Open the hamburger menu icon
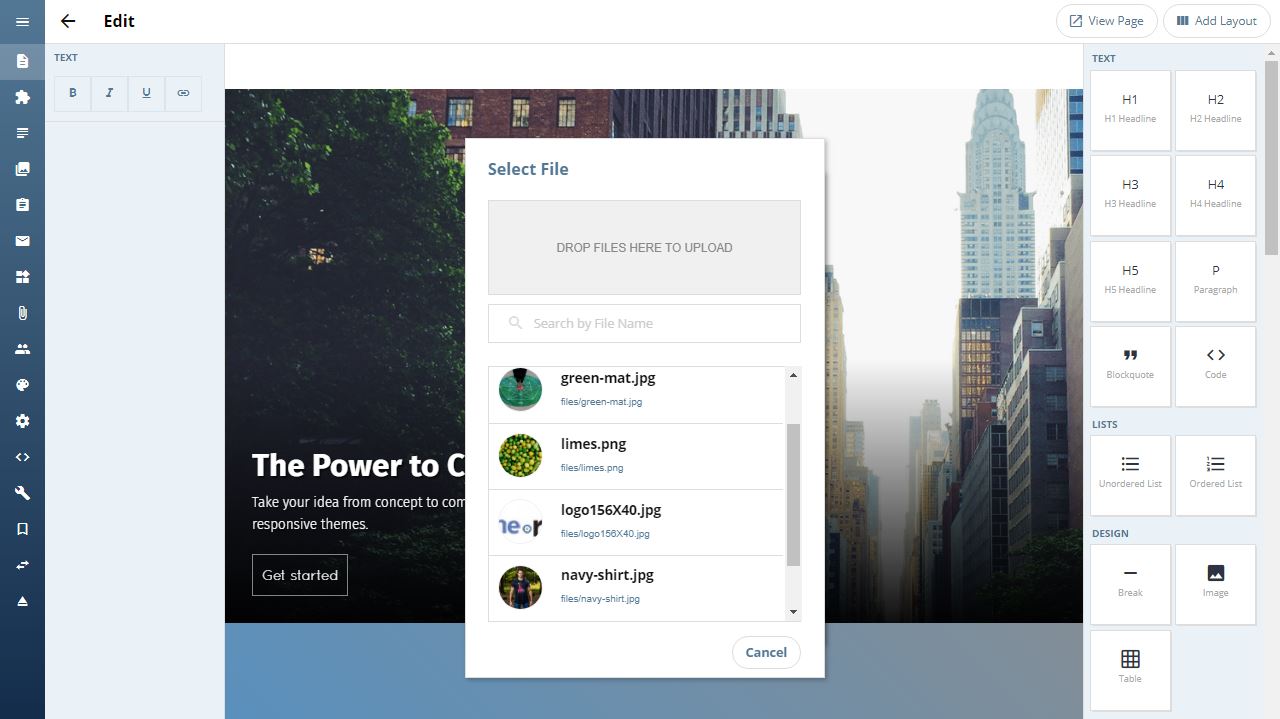 click(x=22, y=21)
